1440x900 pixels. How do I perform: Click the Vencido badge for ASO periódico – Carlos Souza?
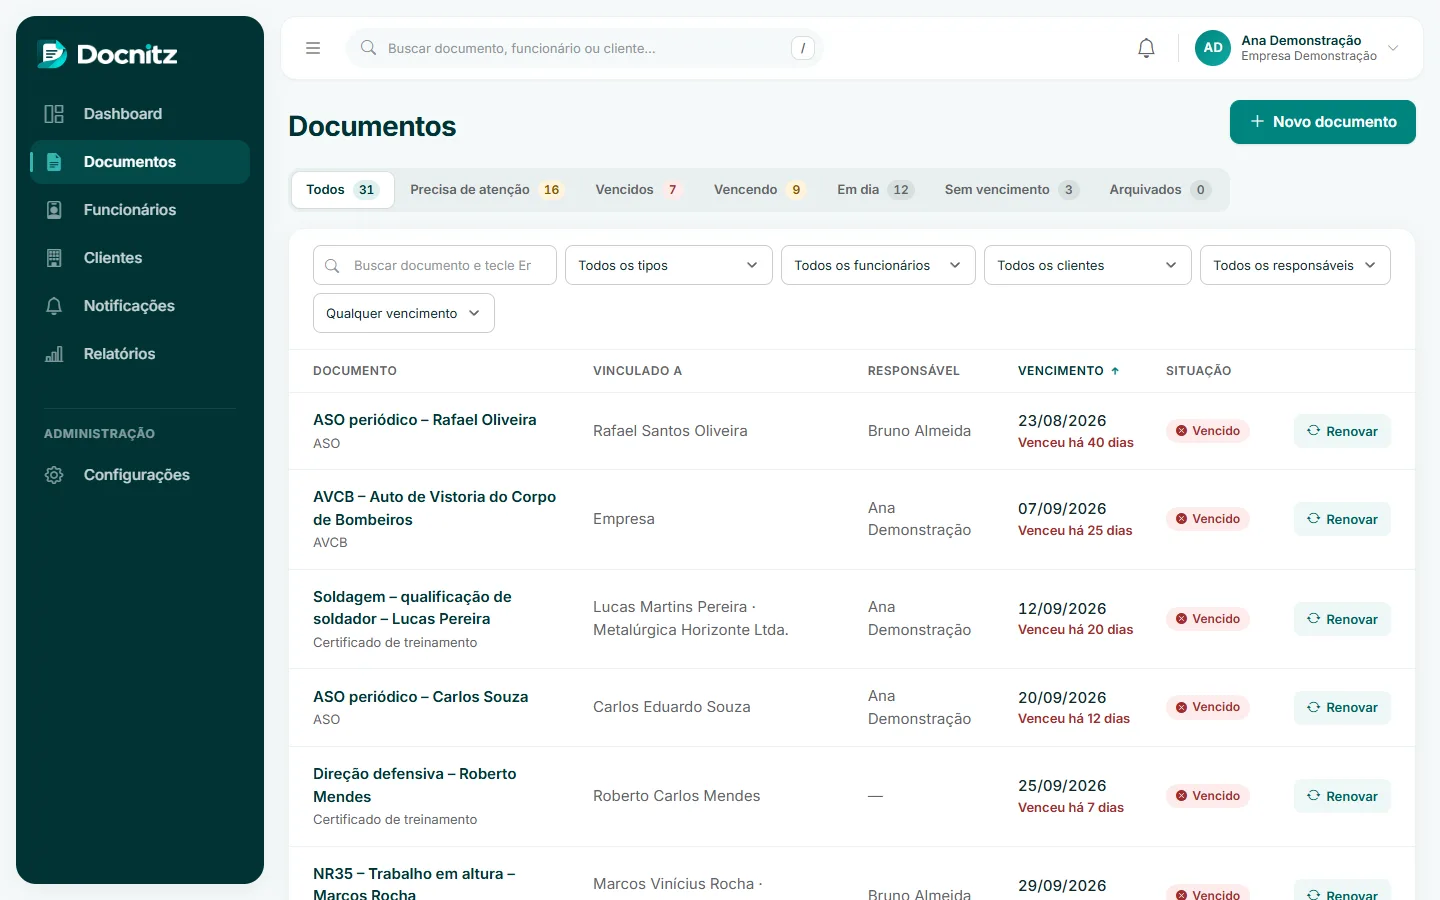click(x=1207, y=707)
